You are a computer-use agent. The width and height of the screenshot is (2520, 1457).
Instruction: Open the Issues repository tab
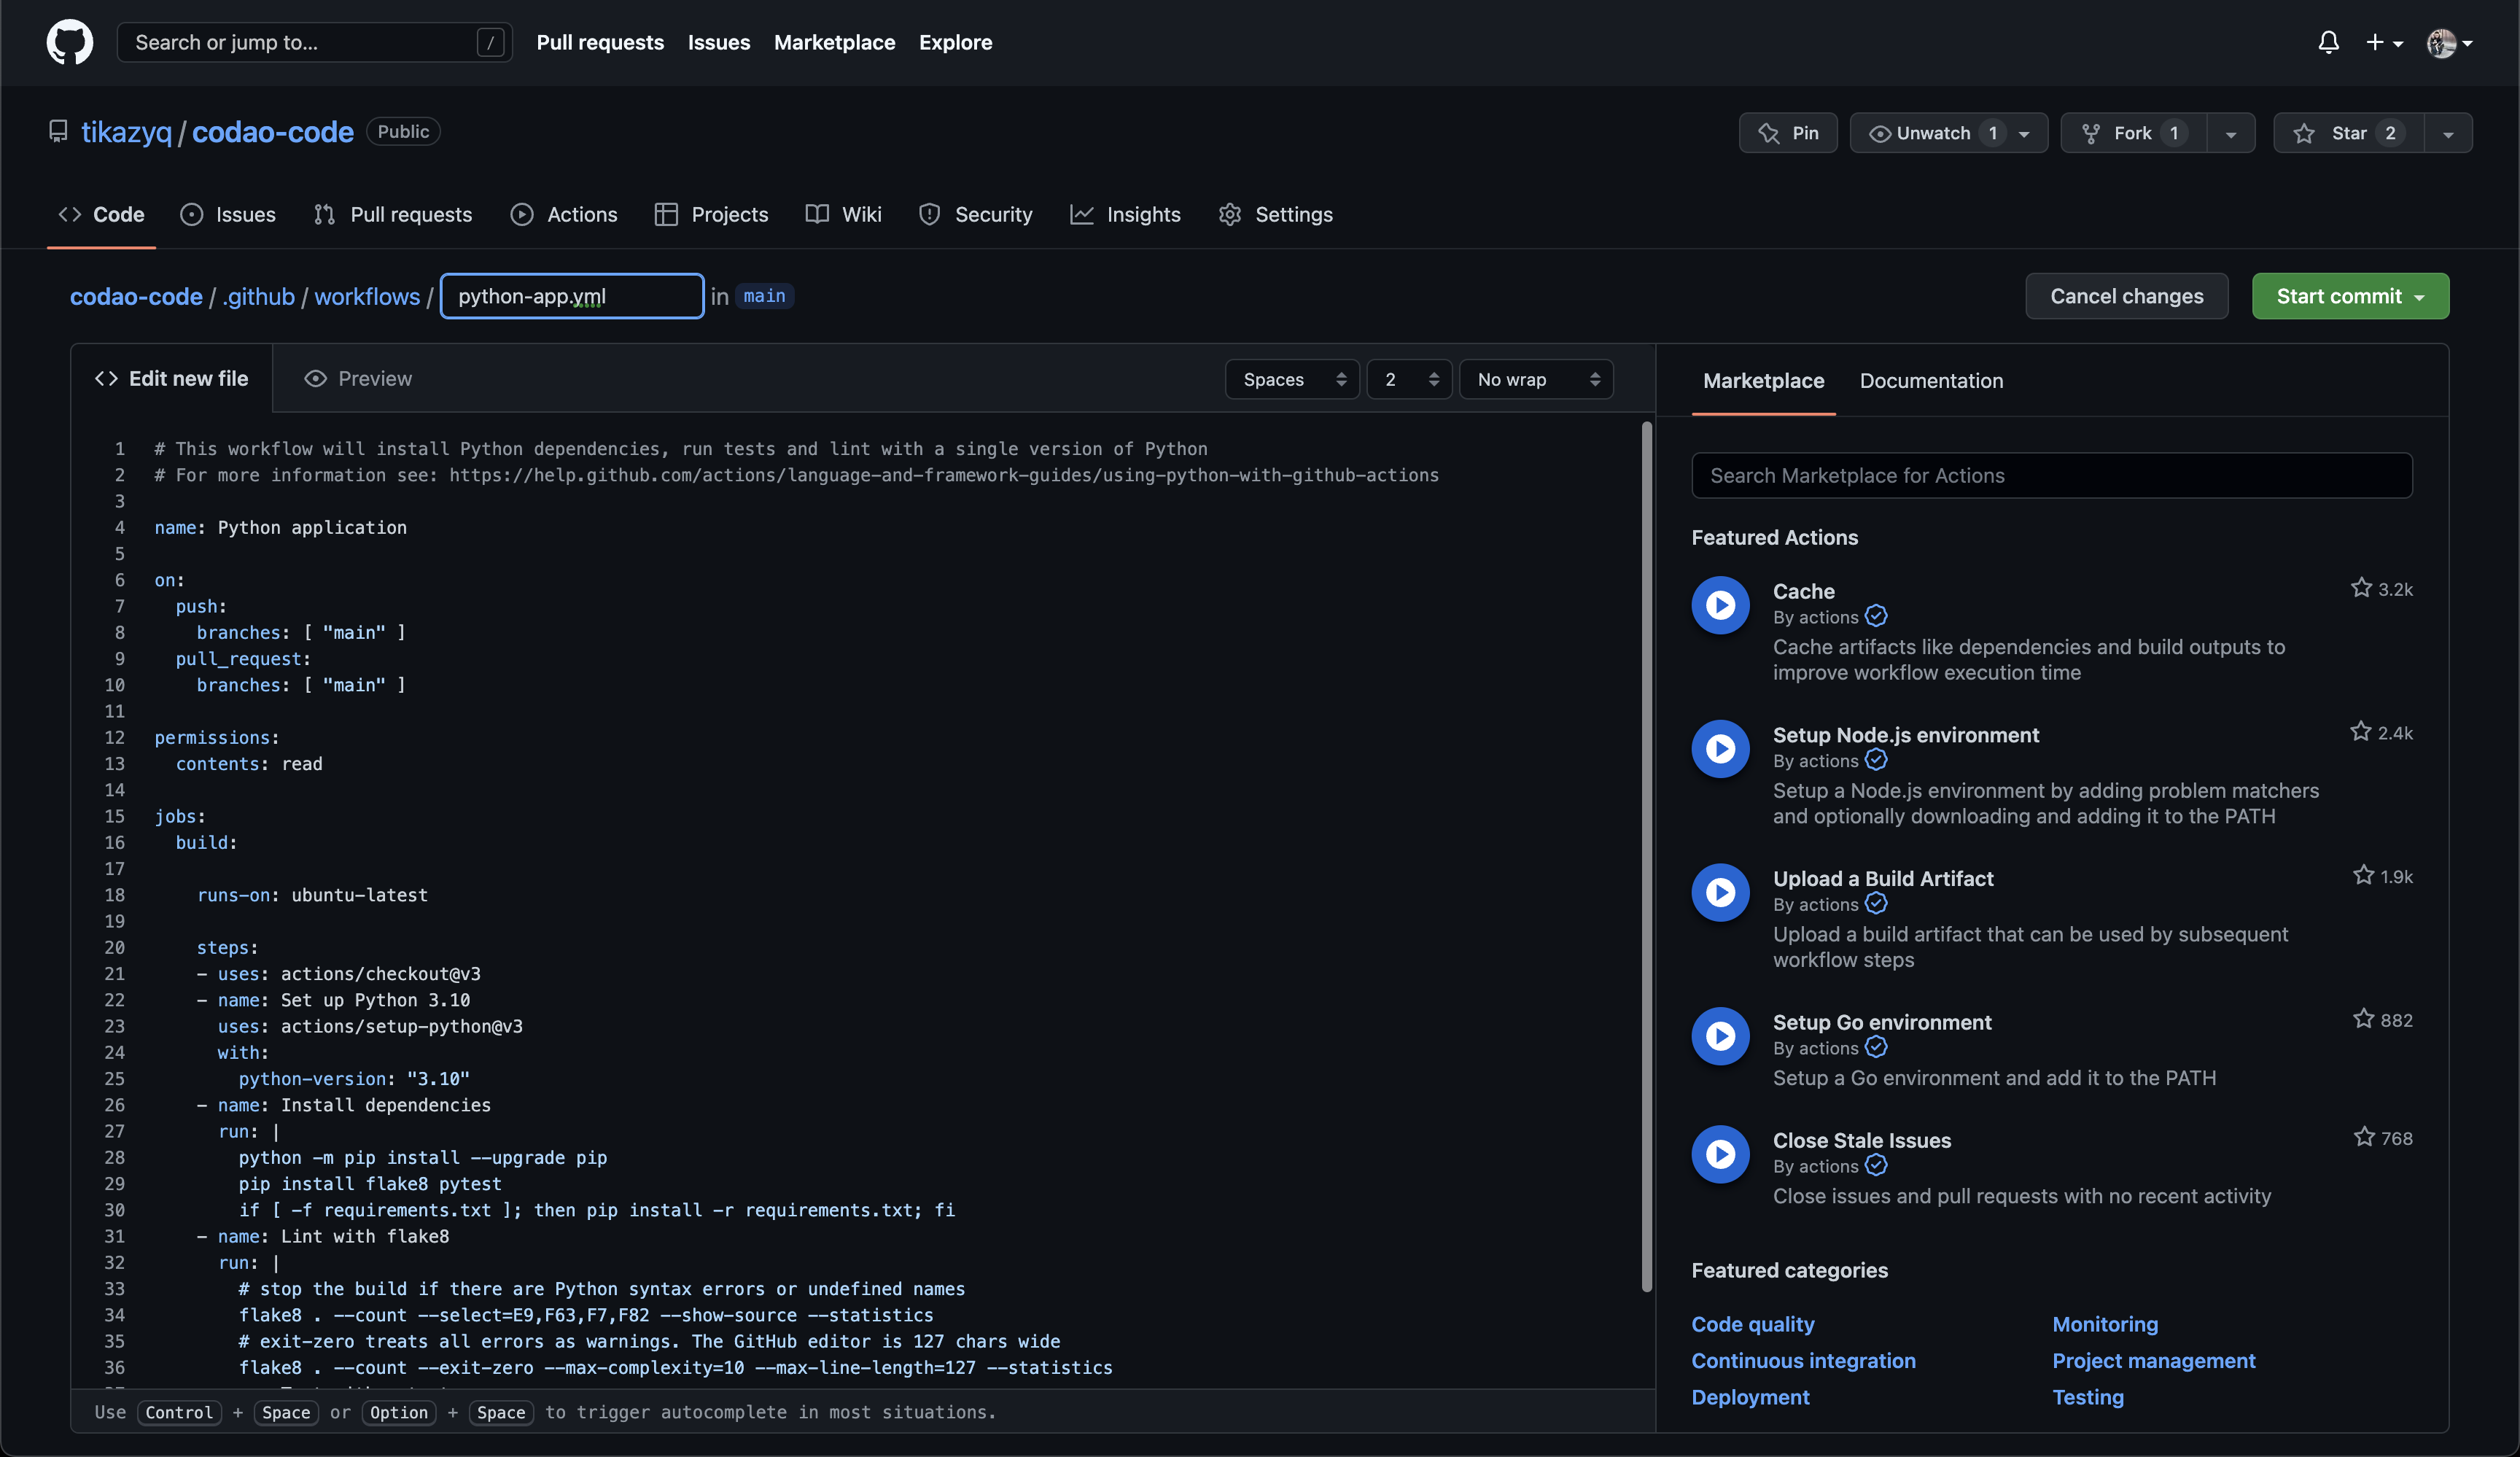[x=228, y=214]
